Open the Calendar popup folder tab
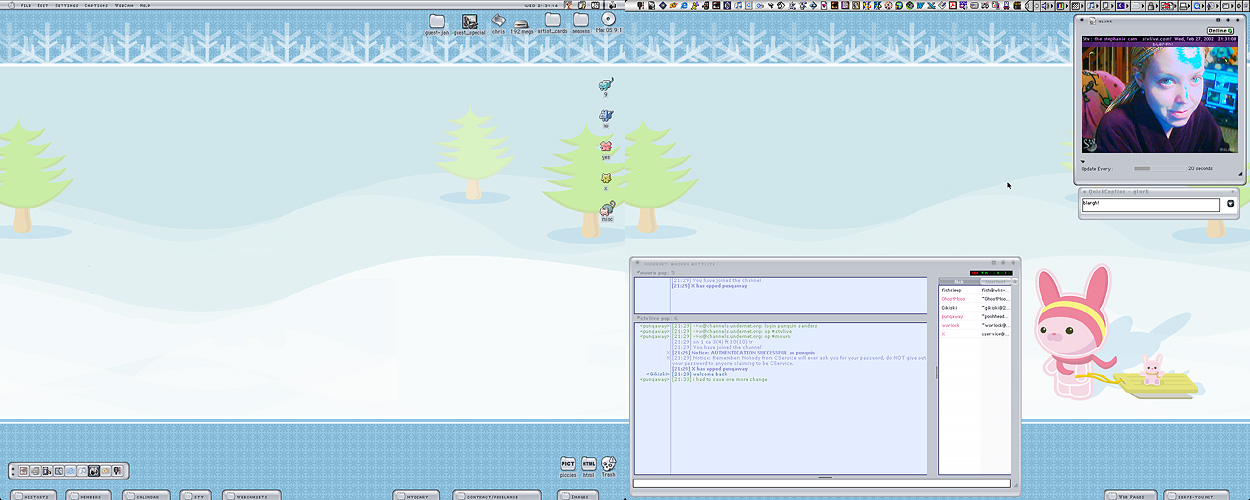 [x=147, y=495]
